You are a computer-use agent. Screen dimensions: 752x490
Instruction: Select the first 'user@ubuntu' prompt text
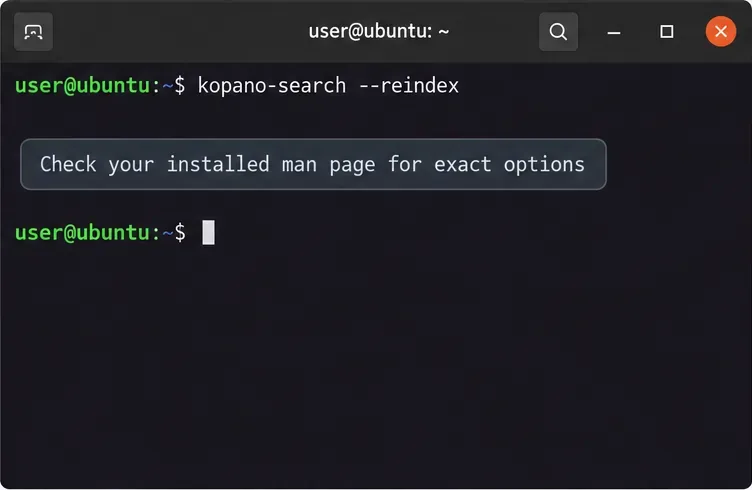point(82,86)
